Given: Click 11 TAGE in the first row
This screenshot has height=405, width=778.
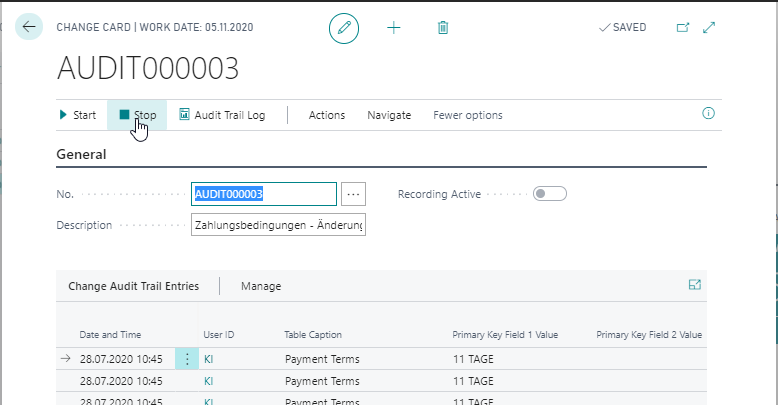Looking at the screenshot, I should [473, 359].
